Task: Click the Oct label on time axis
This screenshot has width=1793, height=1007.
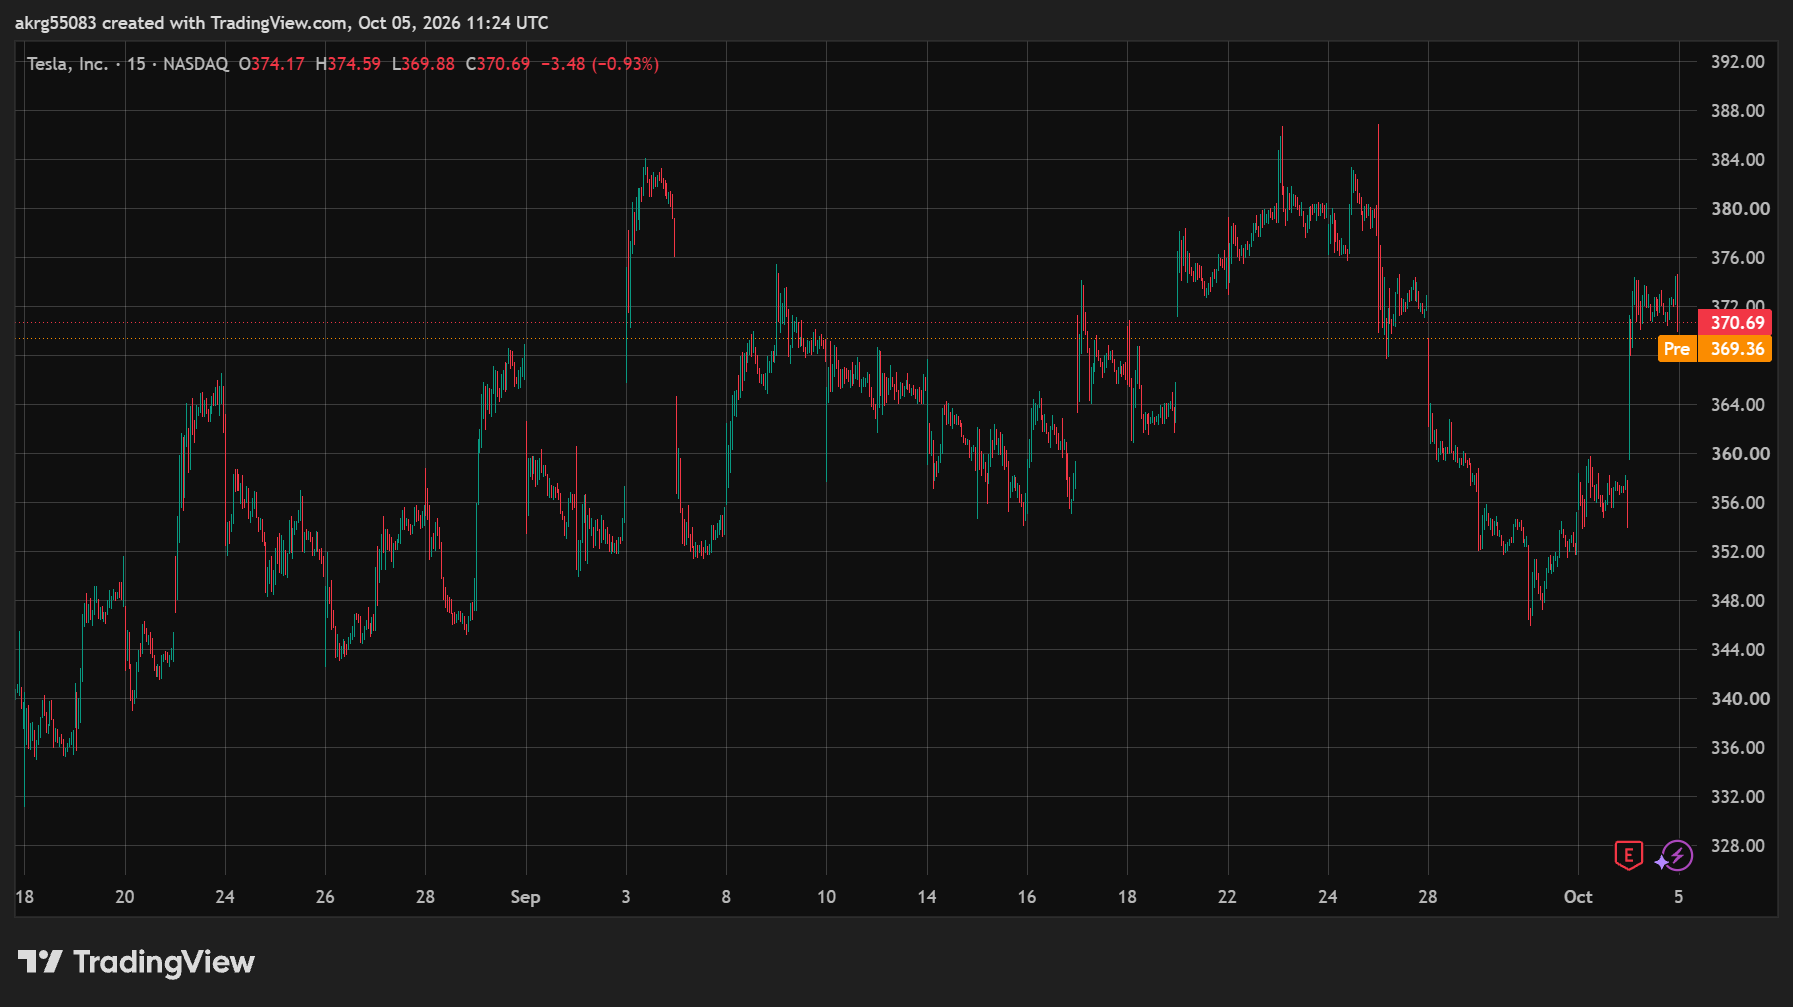Action: point(1578,897)
